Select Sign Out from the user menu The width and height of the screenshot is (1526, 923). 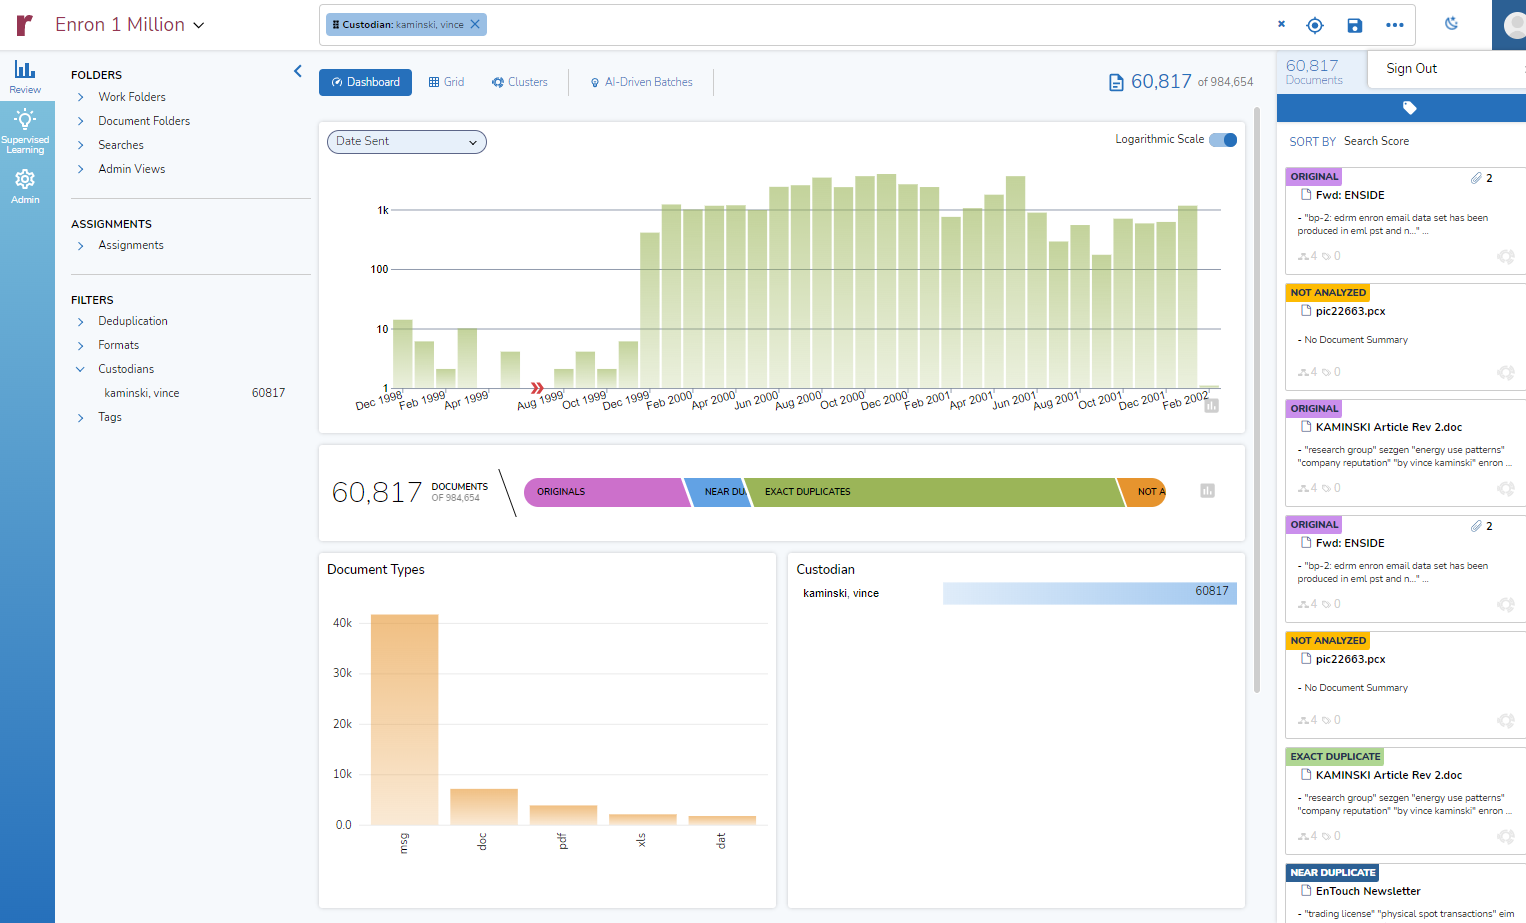(x=1411, y=68)
